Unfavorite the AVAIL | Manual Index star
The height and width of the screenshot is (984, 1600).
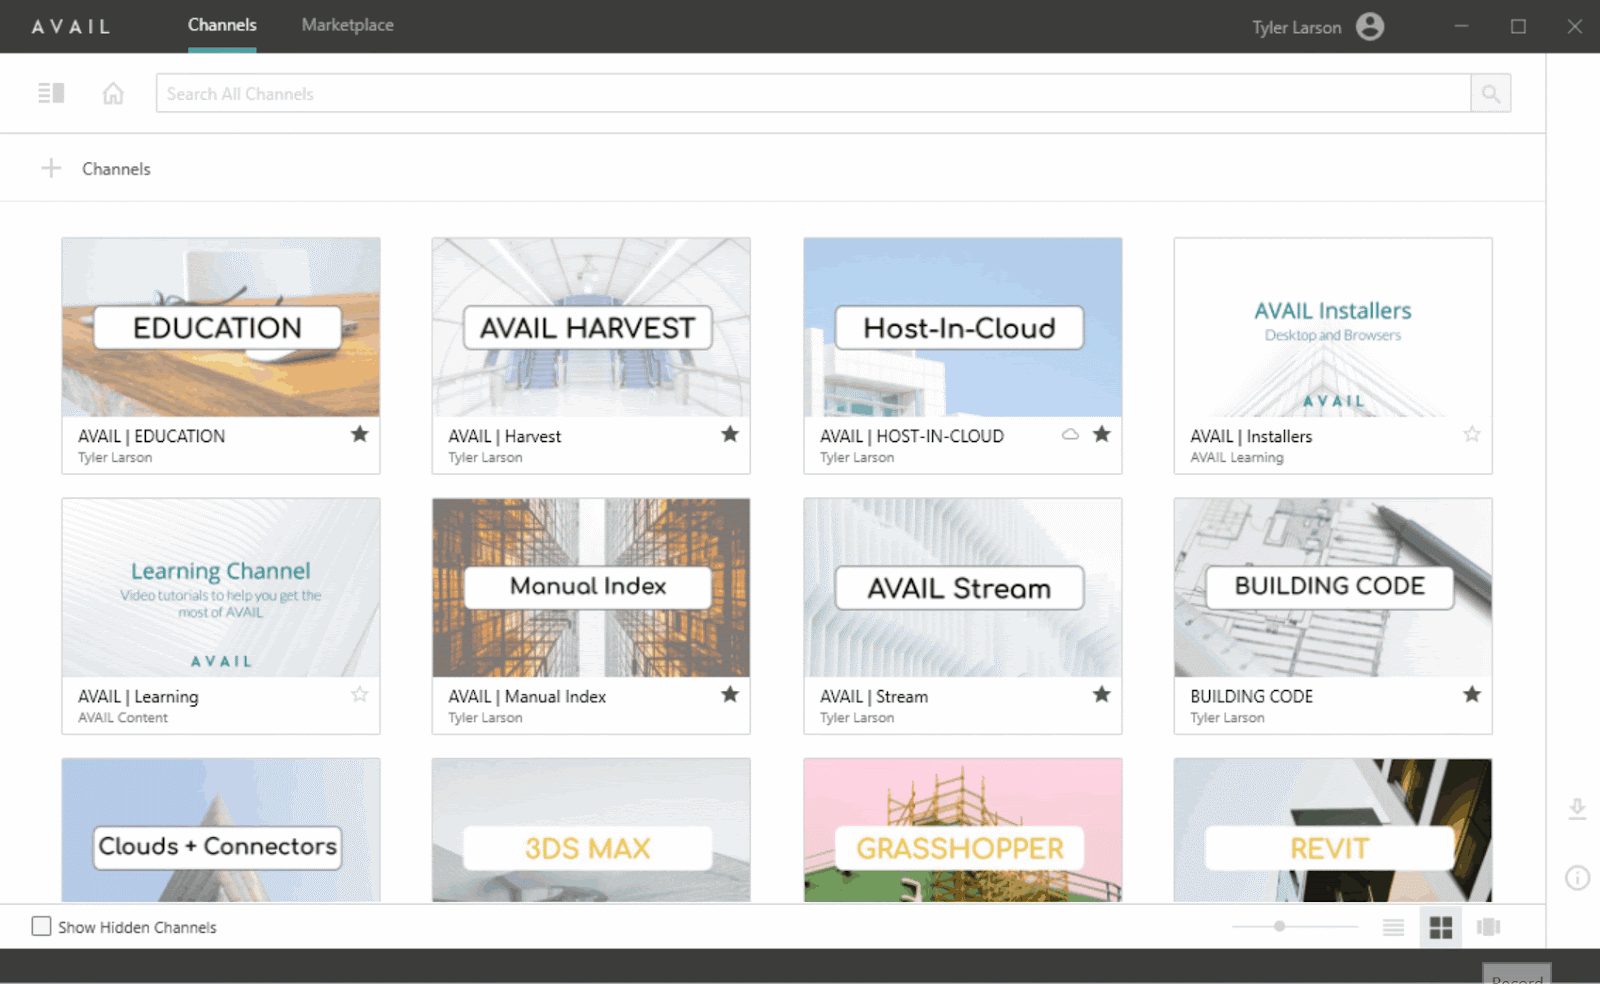click(730, 694)
